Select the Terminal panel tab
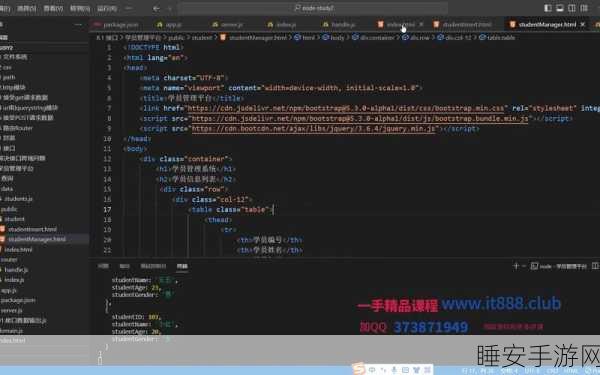The image size is (600, 375). point(182,266)
